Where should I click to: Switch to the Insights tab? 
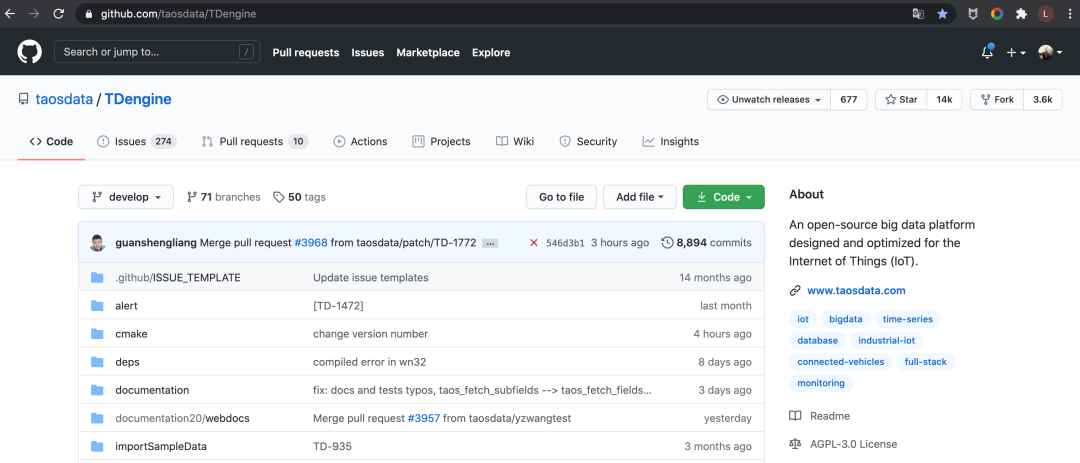tap(670, 141)
